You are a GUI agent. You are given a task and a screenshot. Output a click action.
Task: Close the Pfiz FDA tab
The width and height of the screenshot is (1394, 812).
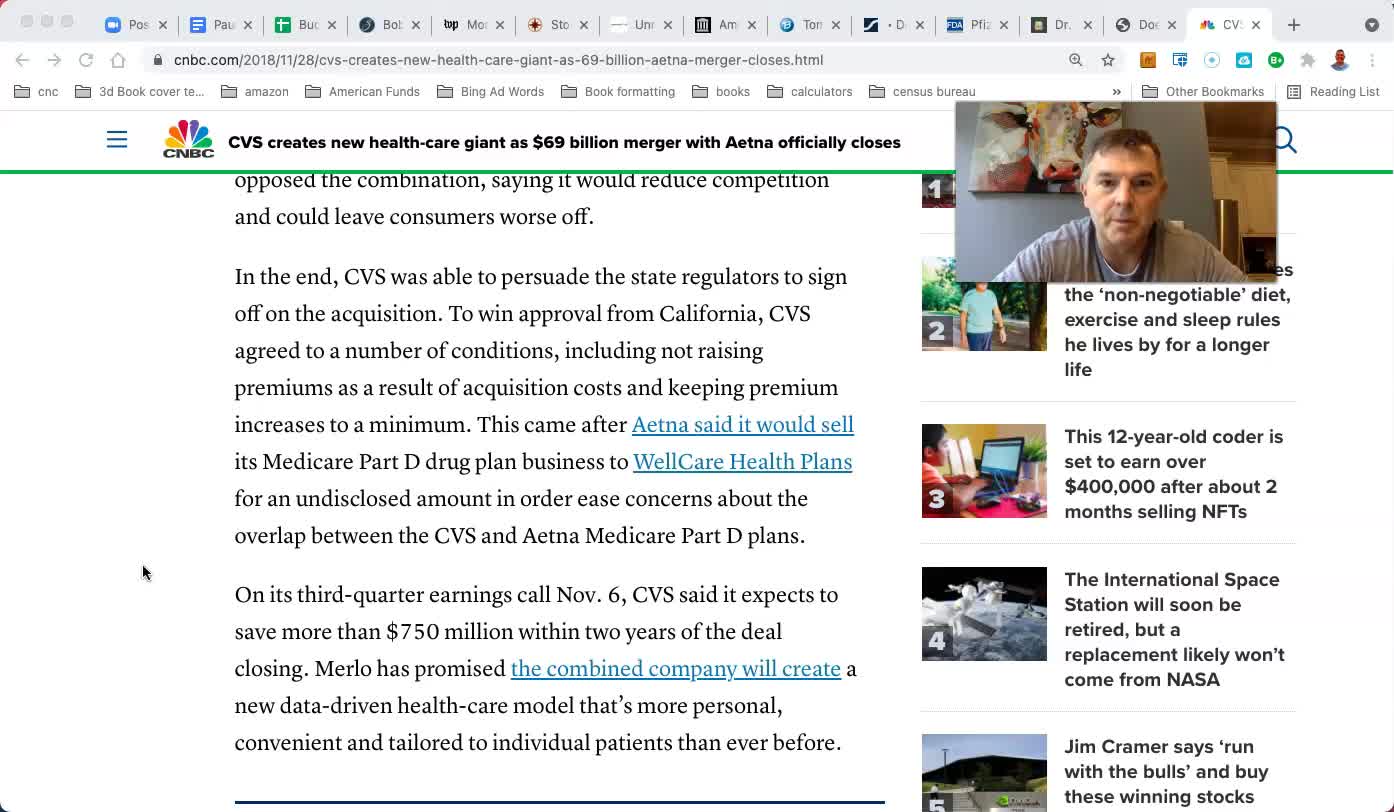point(1004,25)
